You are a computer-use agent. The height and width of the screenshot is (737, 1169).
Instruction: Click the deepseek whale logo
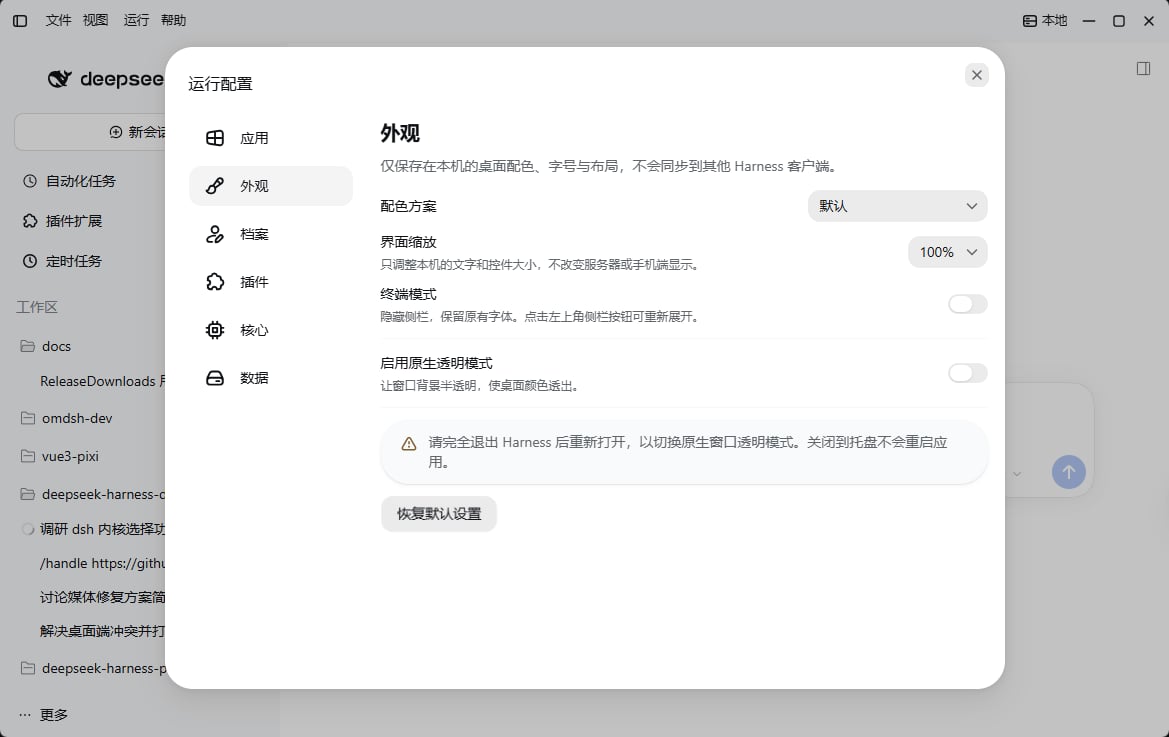pyautogui.click(x=60, y=78)
